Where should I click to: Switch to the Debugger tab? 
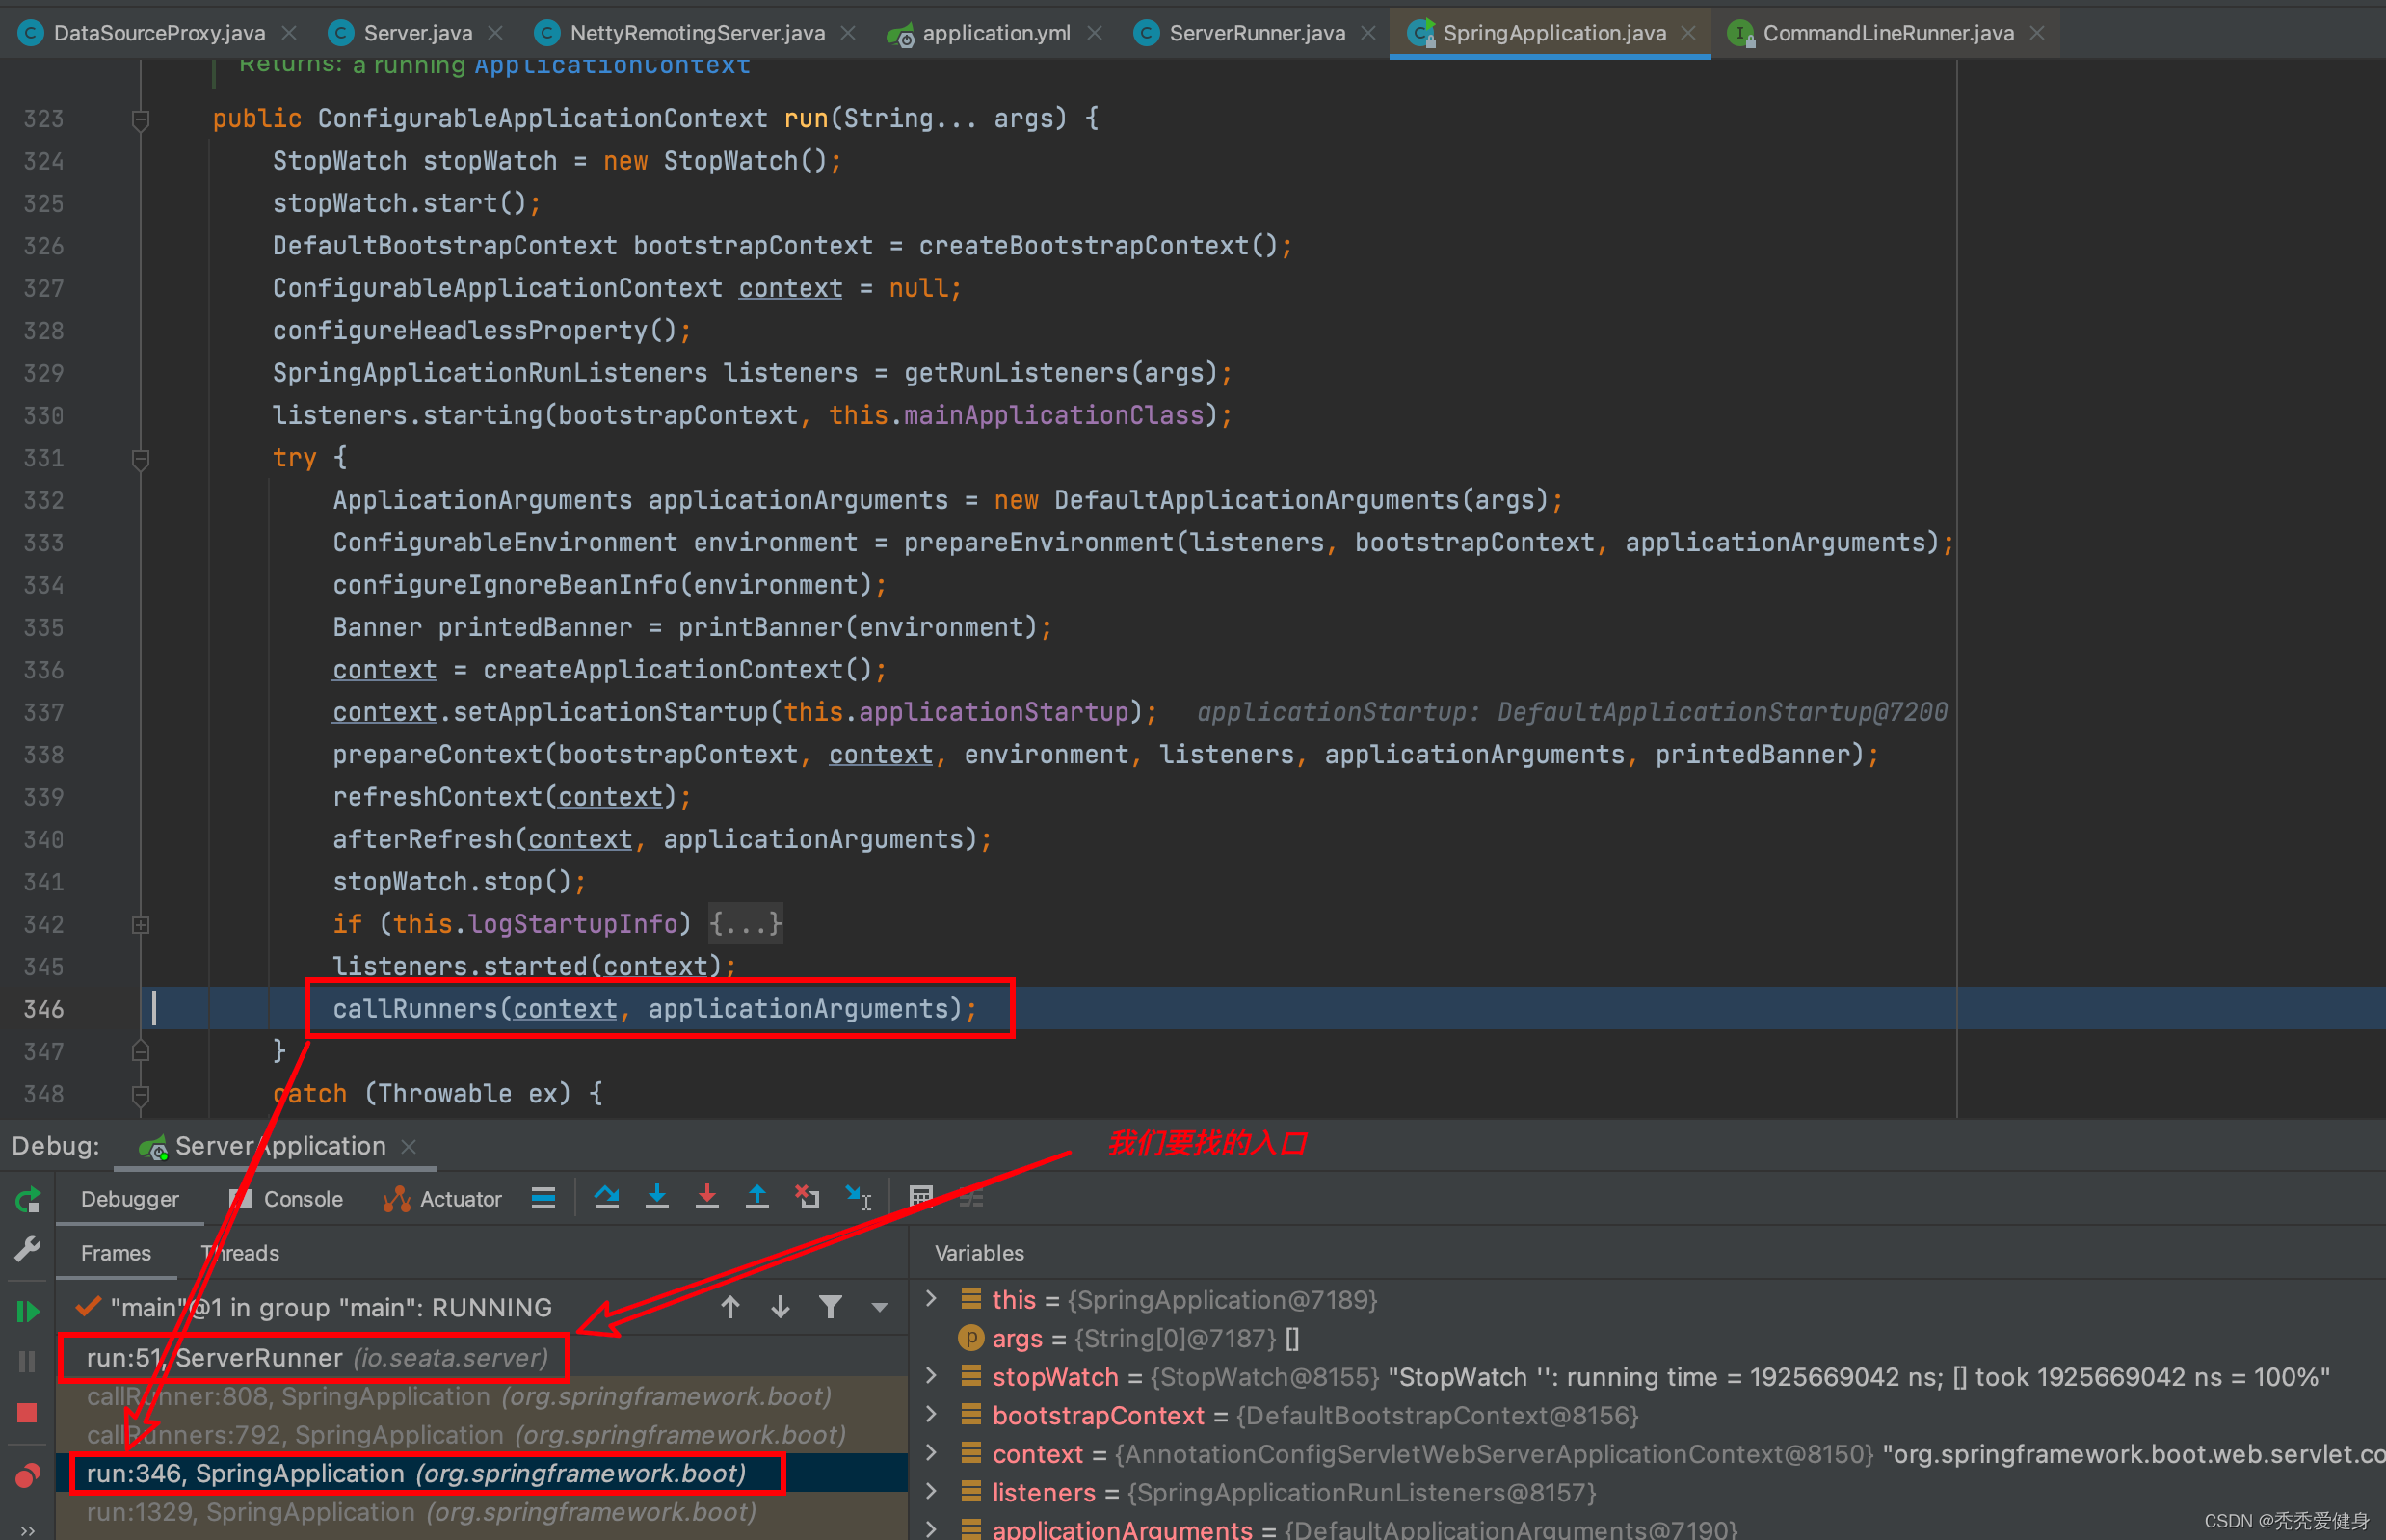point(130,1199)
